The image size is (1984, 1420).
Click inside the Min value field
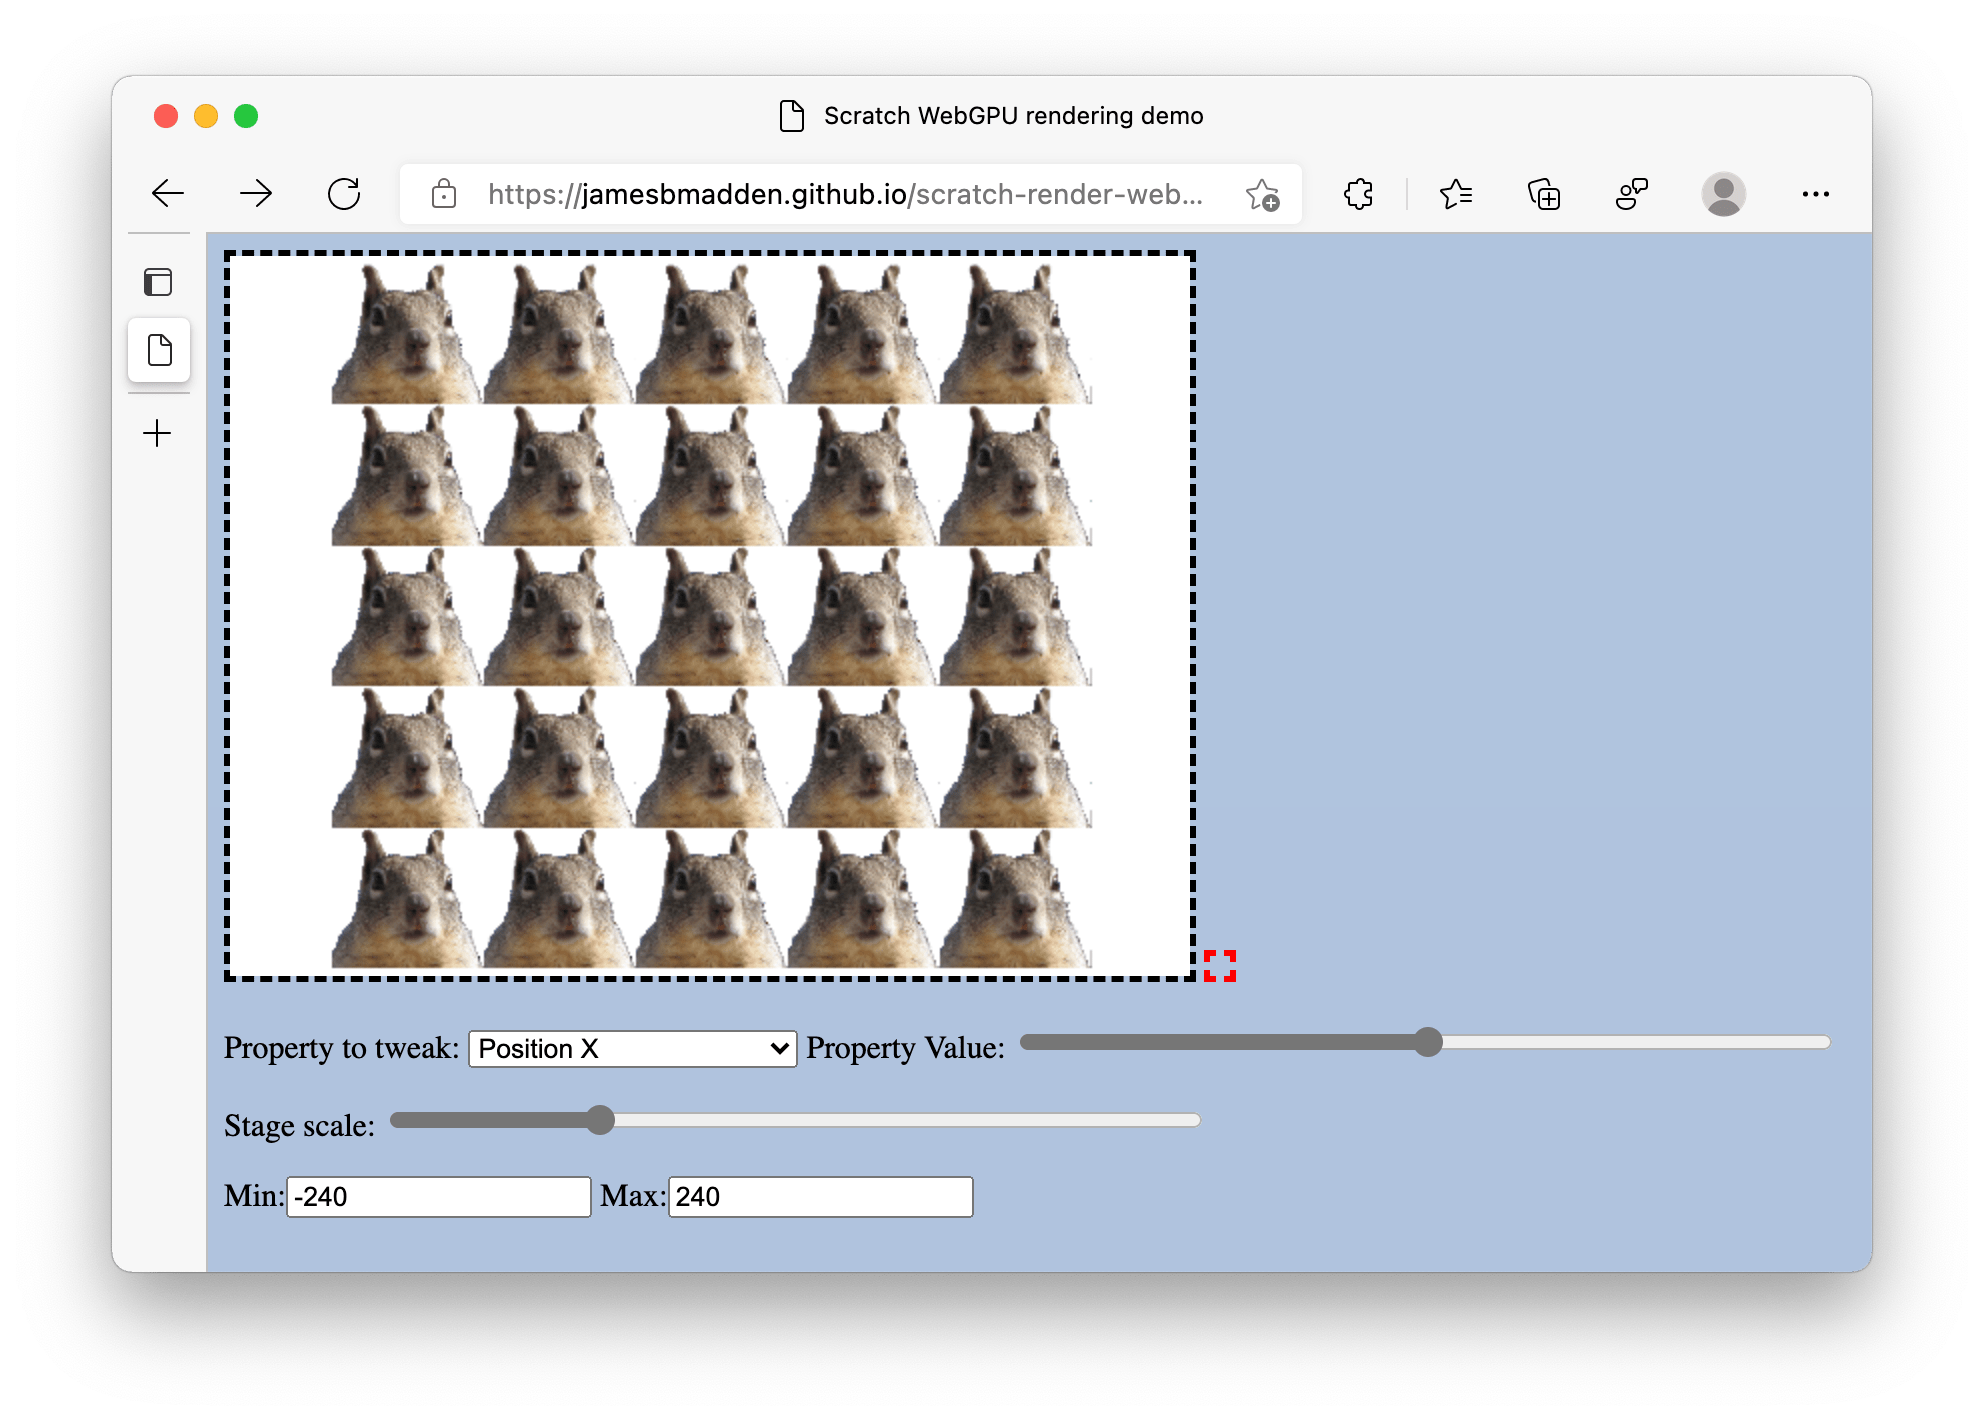[x=437, y=1196]
